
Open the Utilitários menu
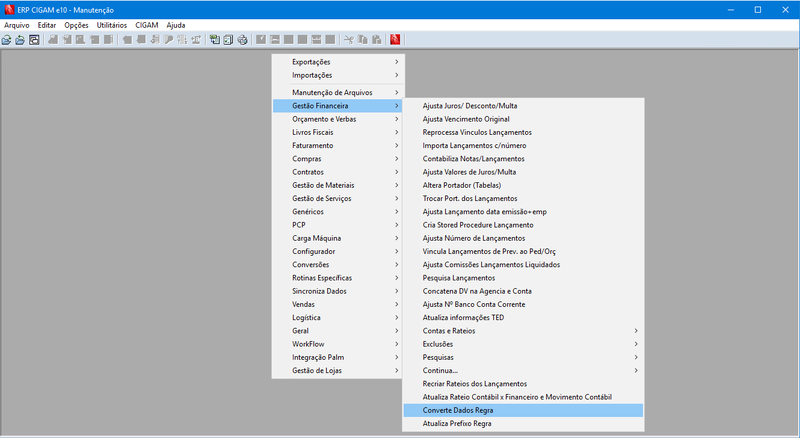pyautogui.click(x=112, y=25)
